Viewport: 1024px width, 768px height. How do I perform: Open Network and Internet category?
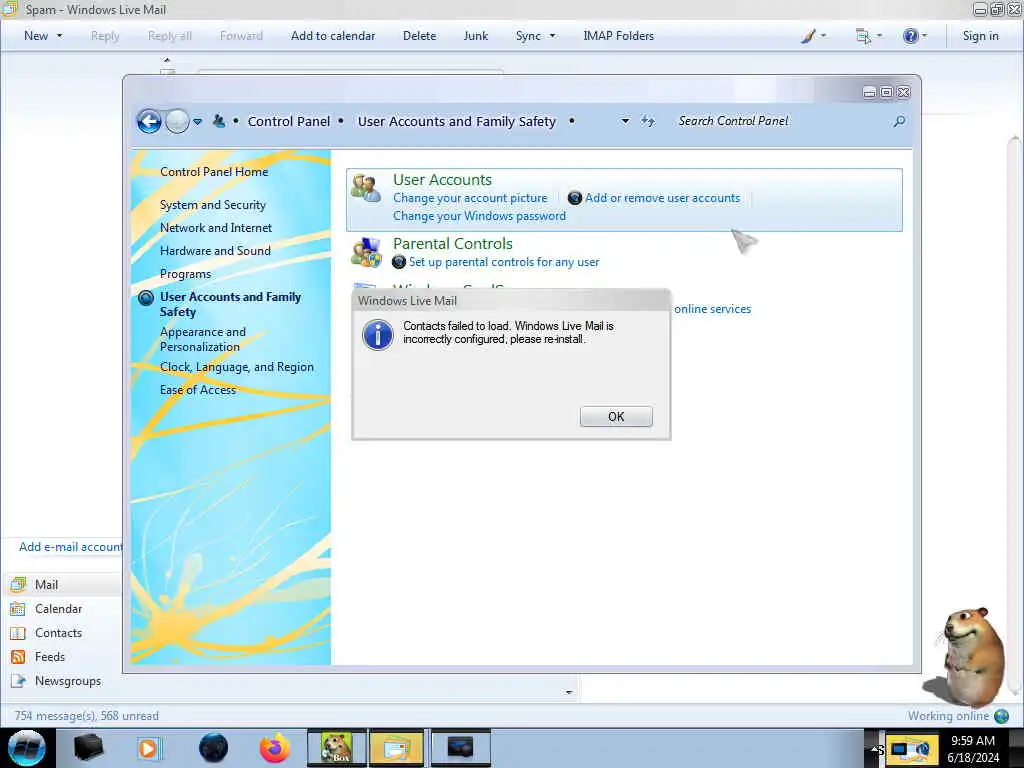(x=216, y=228)
